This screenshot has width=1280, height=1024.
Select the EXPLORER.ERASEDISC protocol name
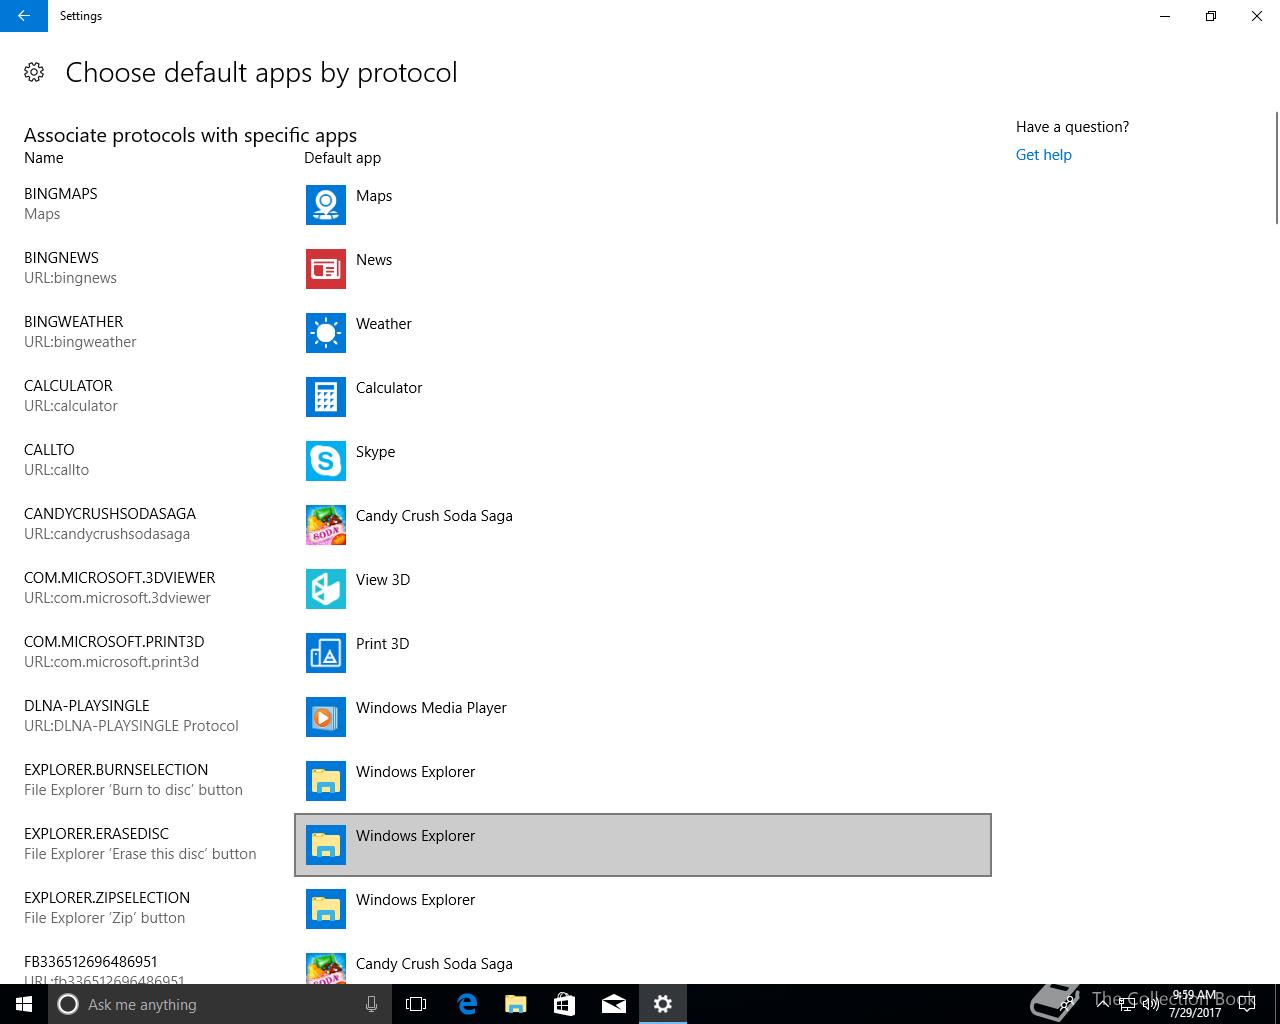click(96, 834)
